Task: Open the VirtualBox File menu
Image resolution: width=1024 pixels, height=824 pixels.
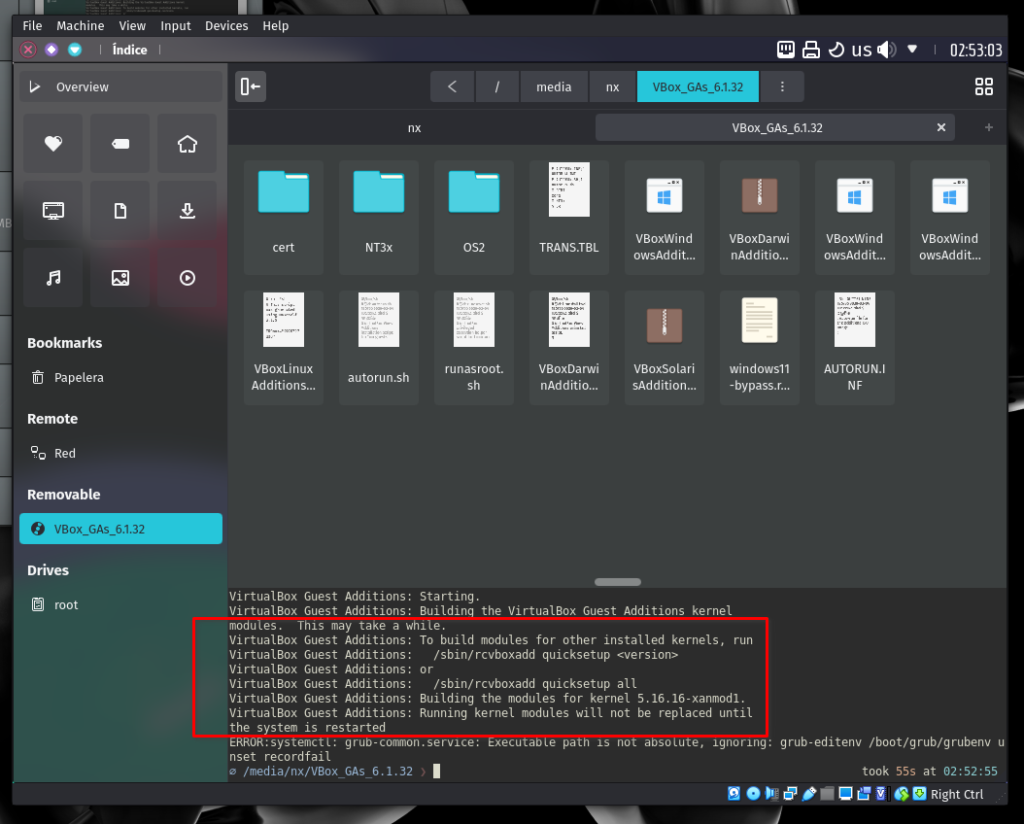Action: click(32, 25)
